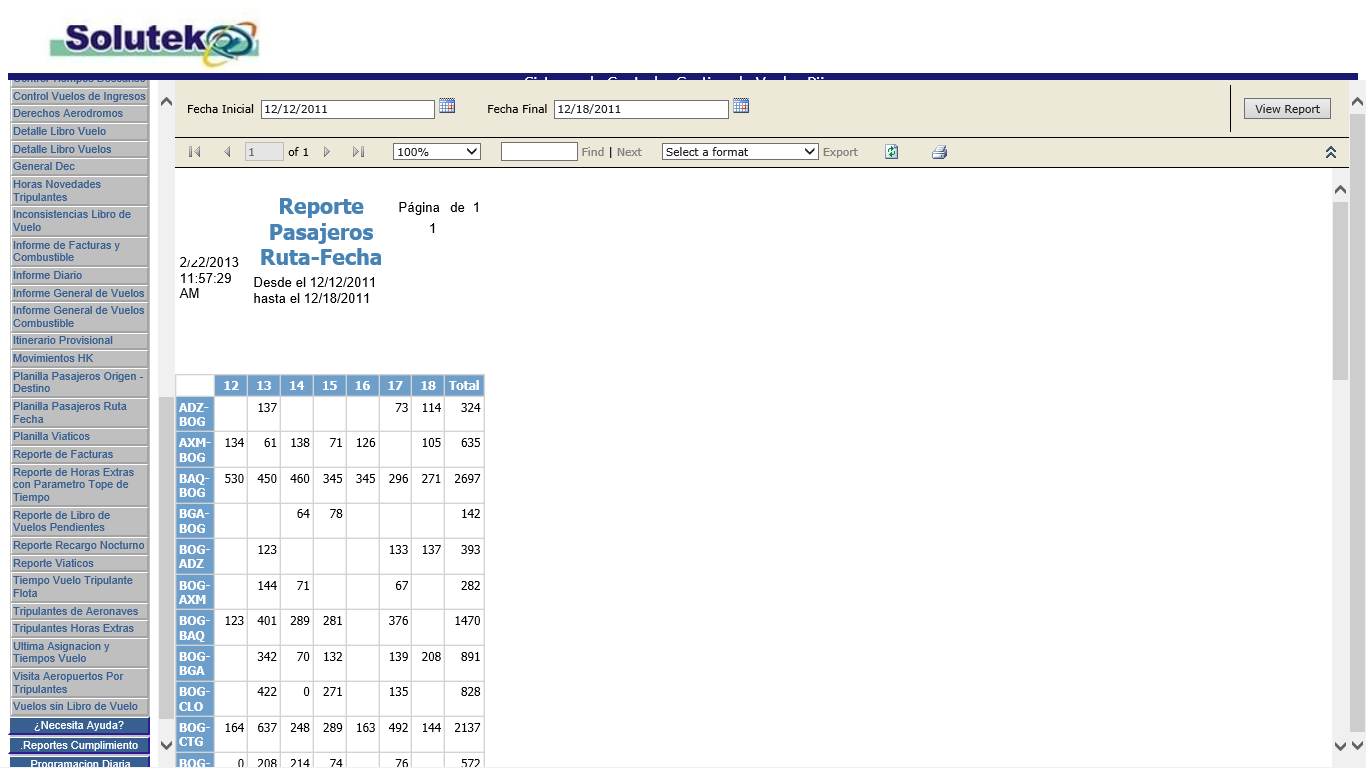This screenshot has width=1366, height=768.
Task: Open the Reportes Cumplimiento section
Action: click(79, 745)
